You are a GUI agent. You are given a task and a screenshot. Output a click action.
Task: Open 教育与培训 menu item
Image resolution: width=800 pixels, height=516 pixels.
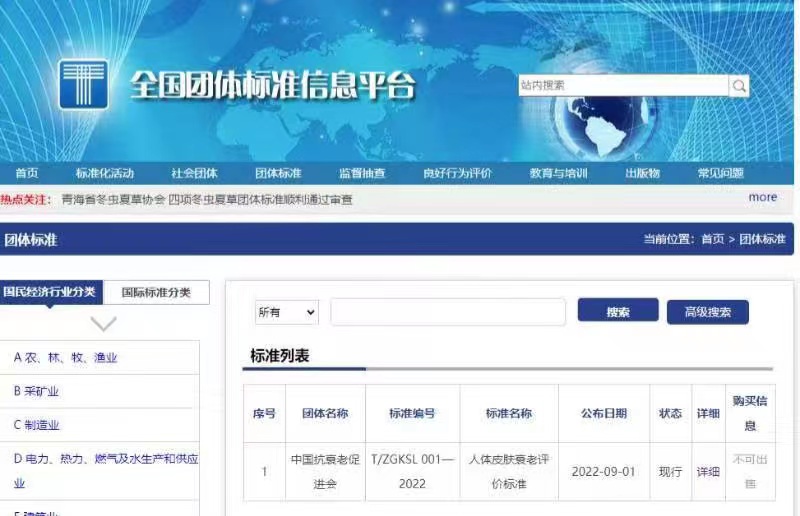(559, 173)
